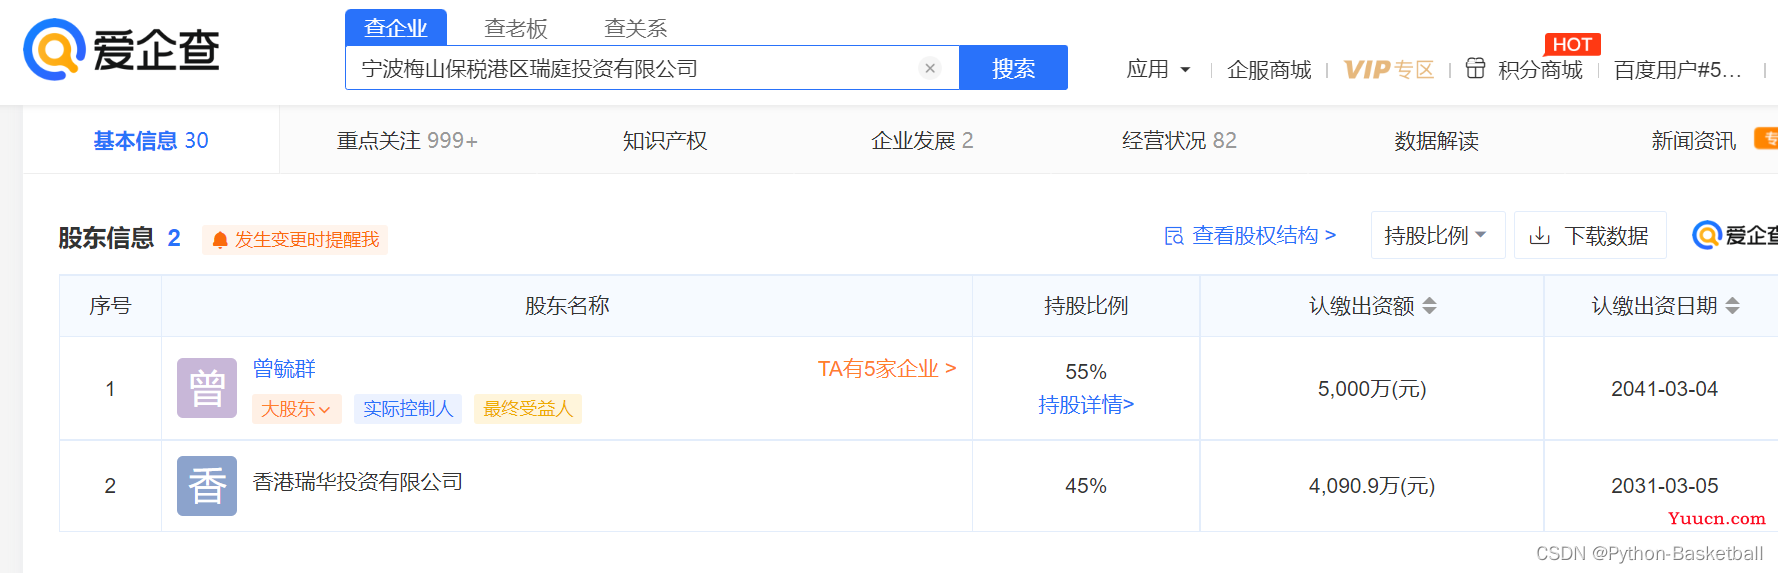Viewport: 1778px width, 573px height.
Task: Clear the search box with the X icon
Action: [930, 68]
